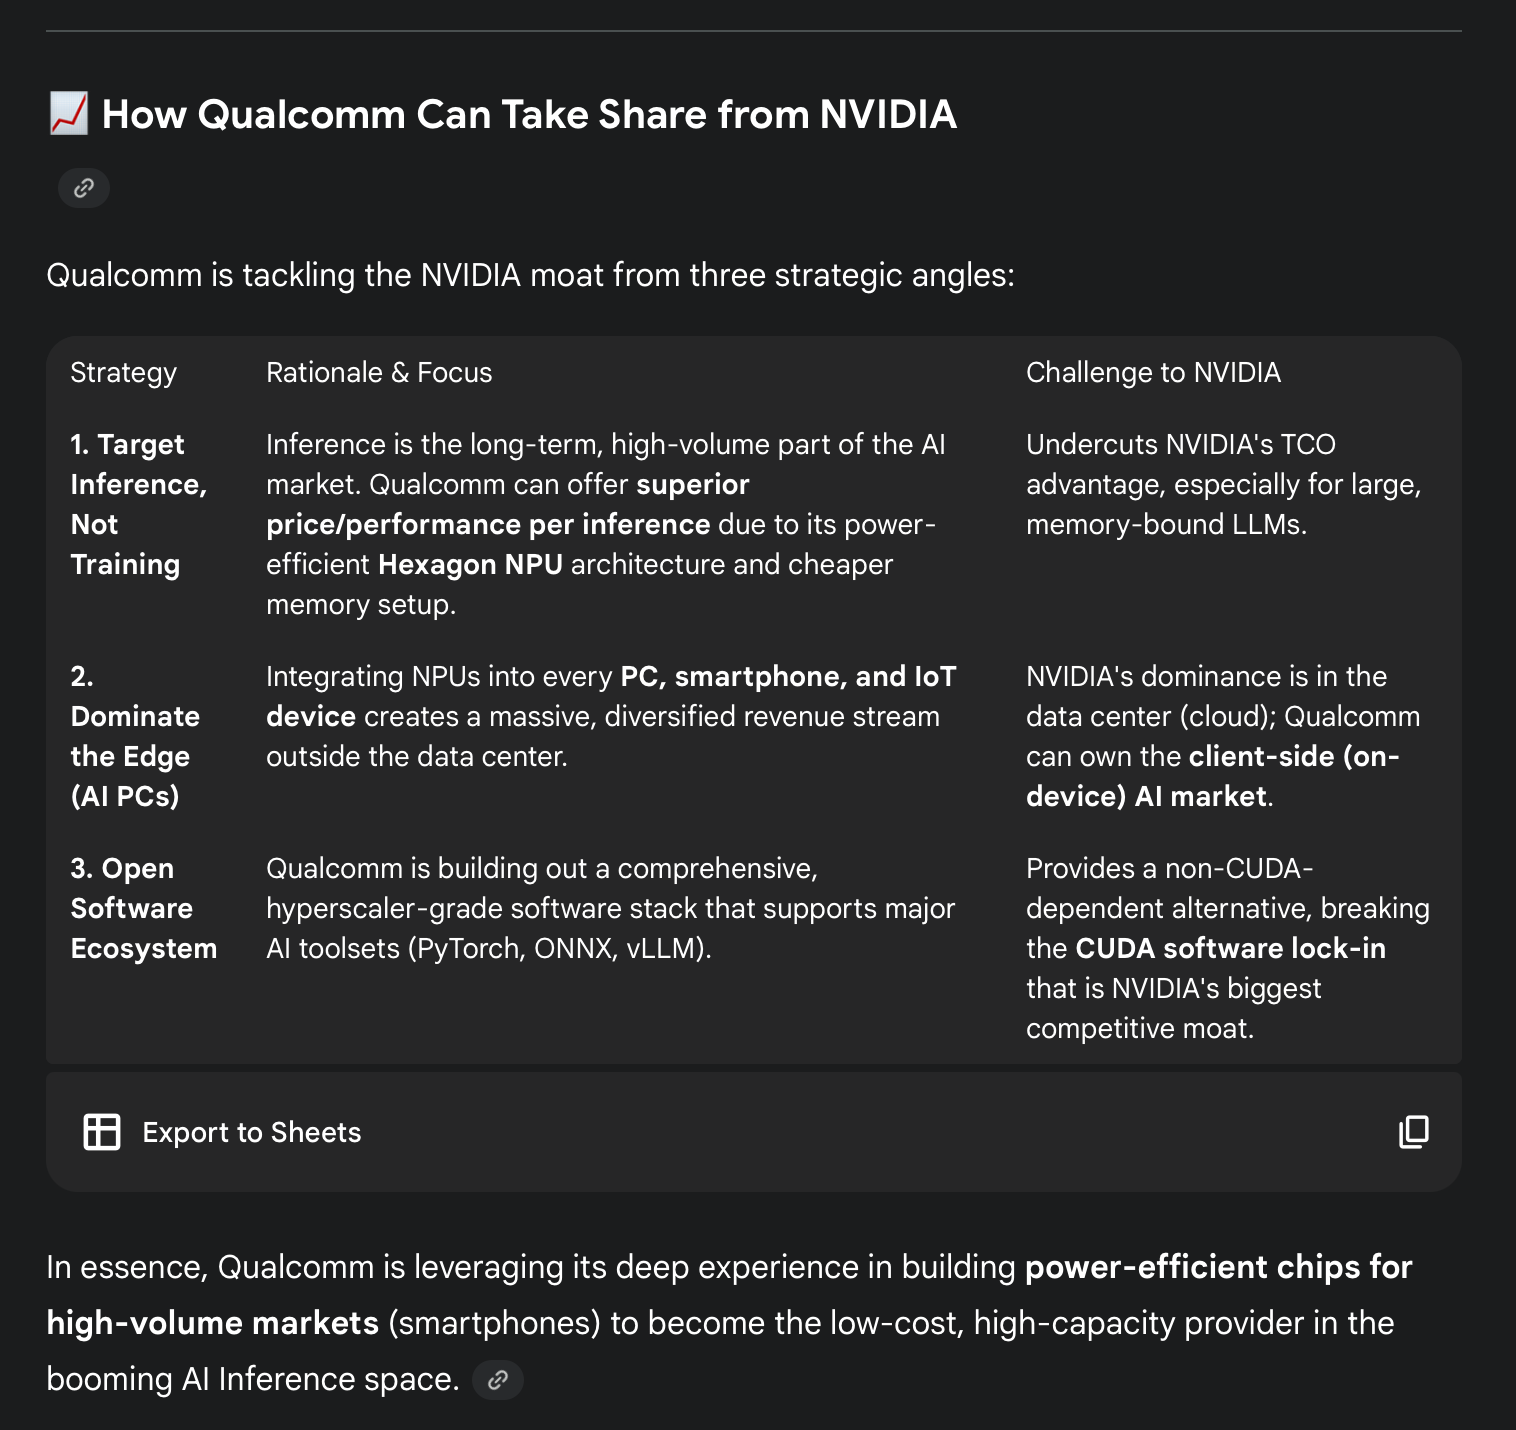Click the bold 'Hexagon NPU' text
1516x1430 pixels.
tap(470, 564)
